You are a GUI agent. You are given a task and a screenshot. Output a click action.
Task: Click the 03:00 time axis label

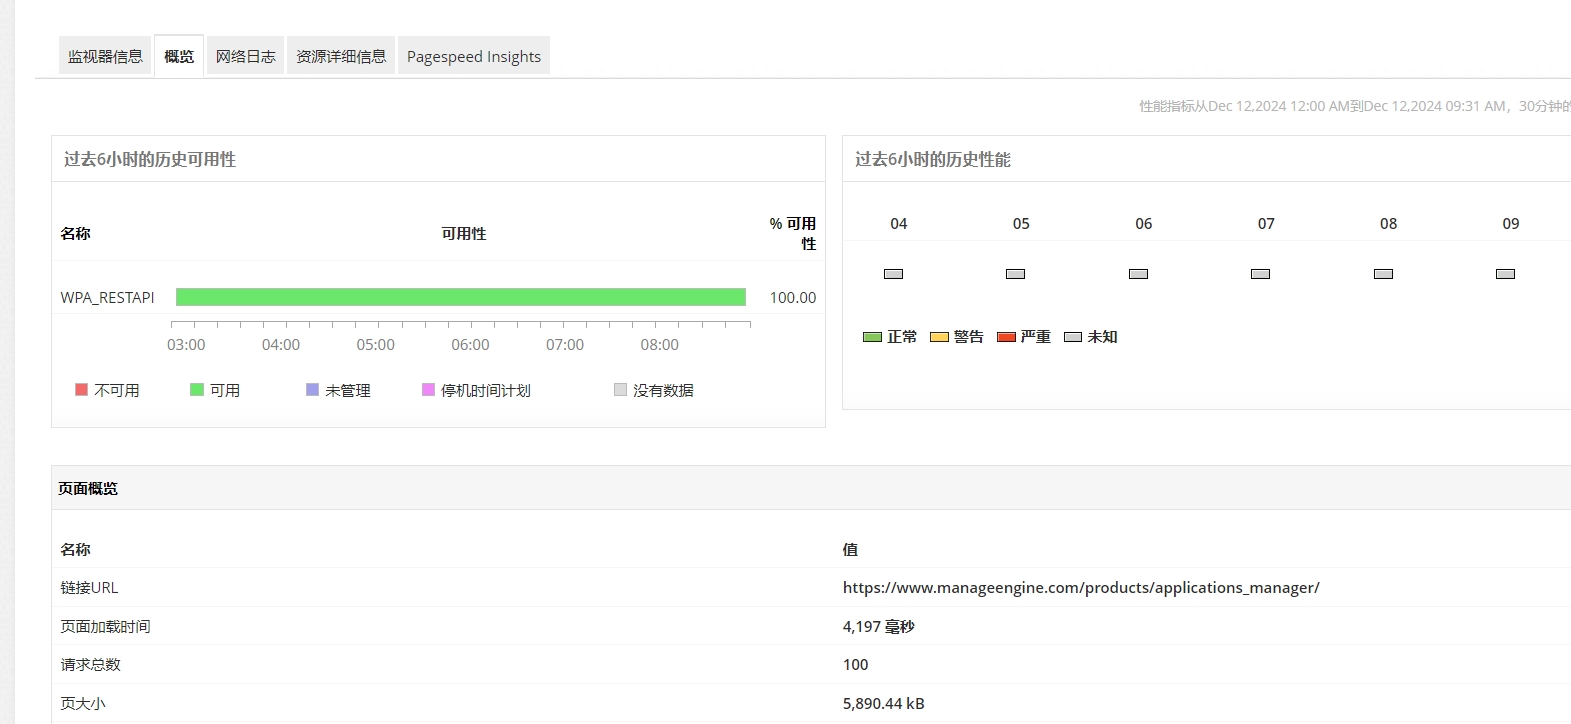[186, 344]
